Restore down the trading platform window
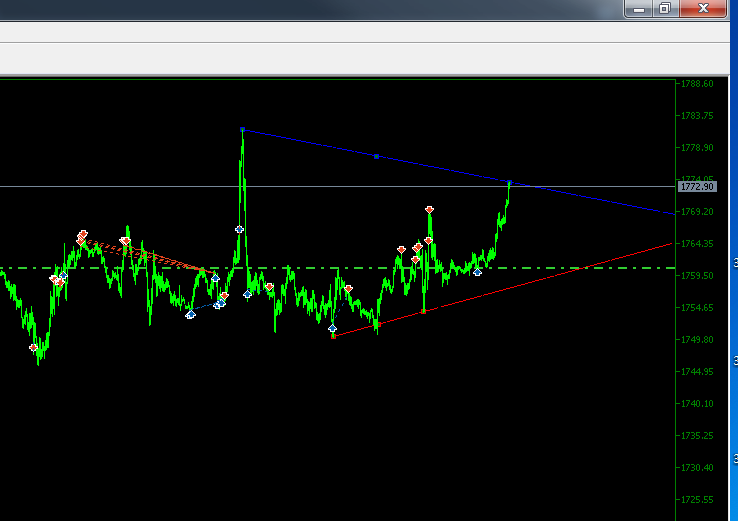The height and width of the screenshot is (521, 738). coord(665,8)
